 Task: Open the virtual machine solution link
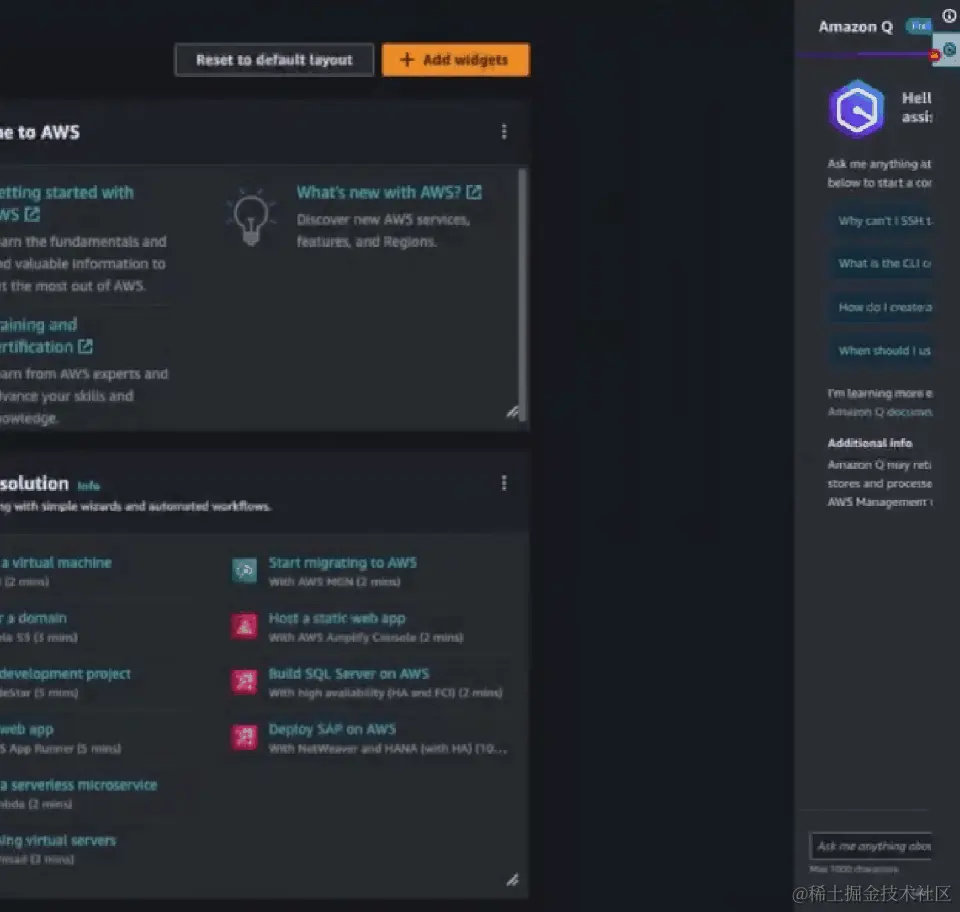tap(56, 563)
